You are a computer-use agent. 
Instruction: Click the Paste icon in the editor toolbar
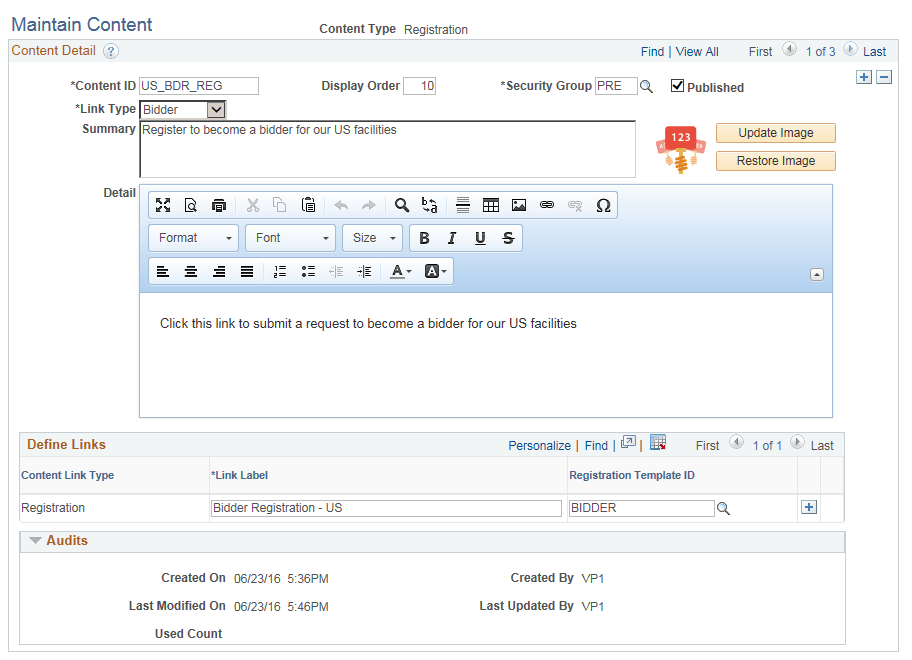coord(309,205)
